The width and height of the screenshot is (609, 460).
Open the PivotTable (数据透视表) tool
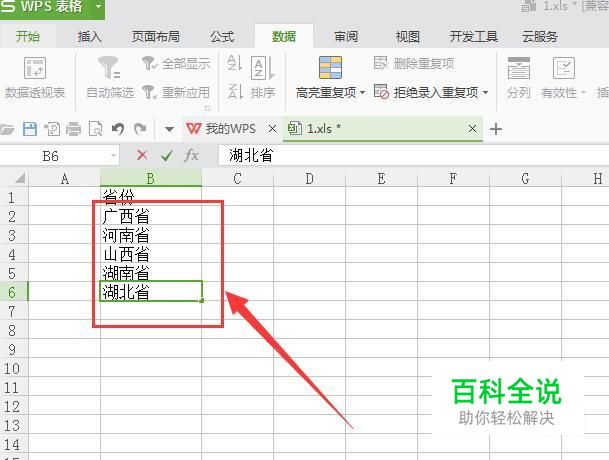35,77
